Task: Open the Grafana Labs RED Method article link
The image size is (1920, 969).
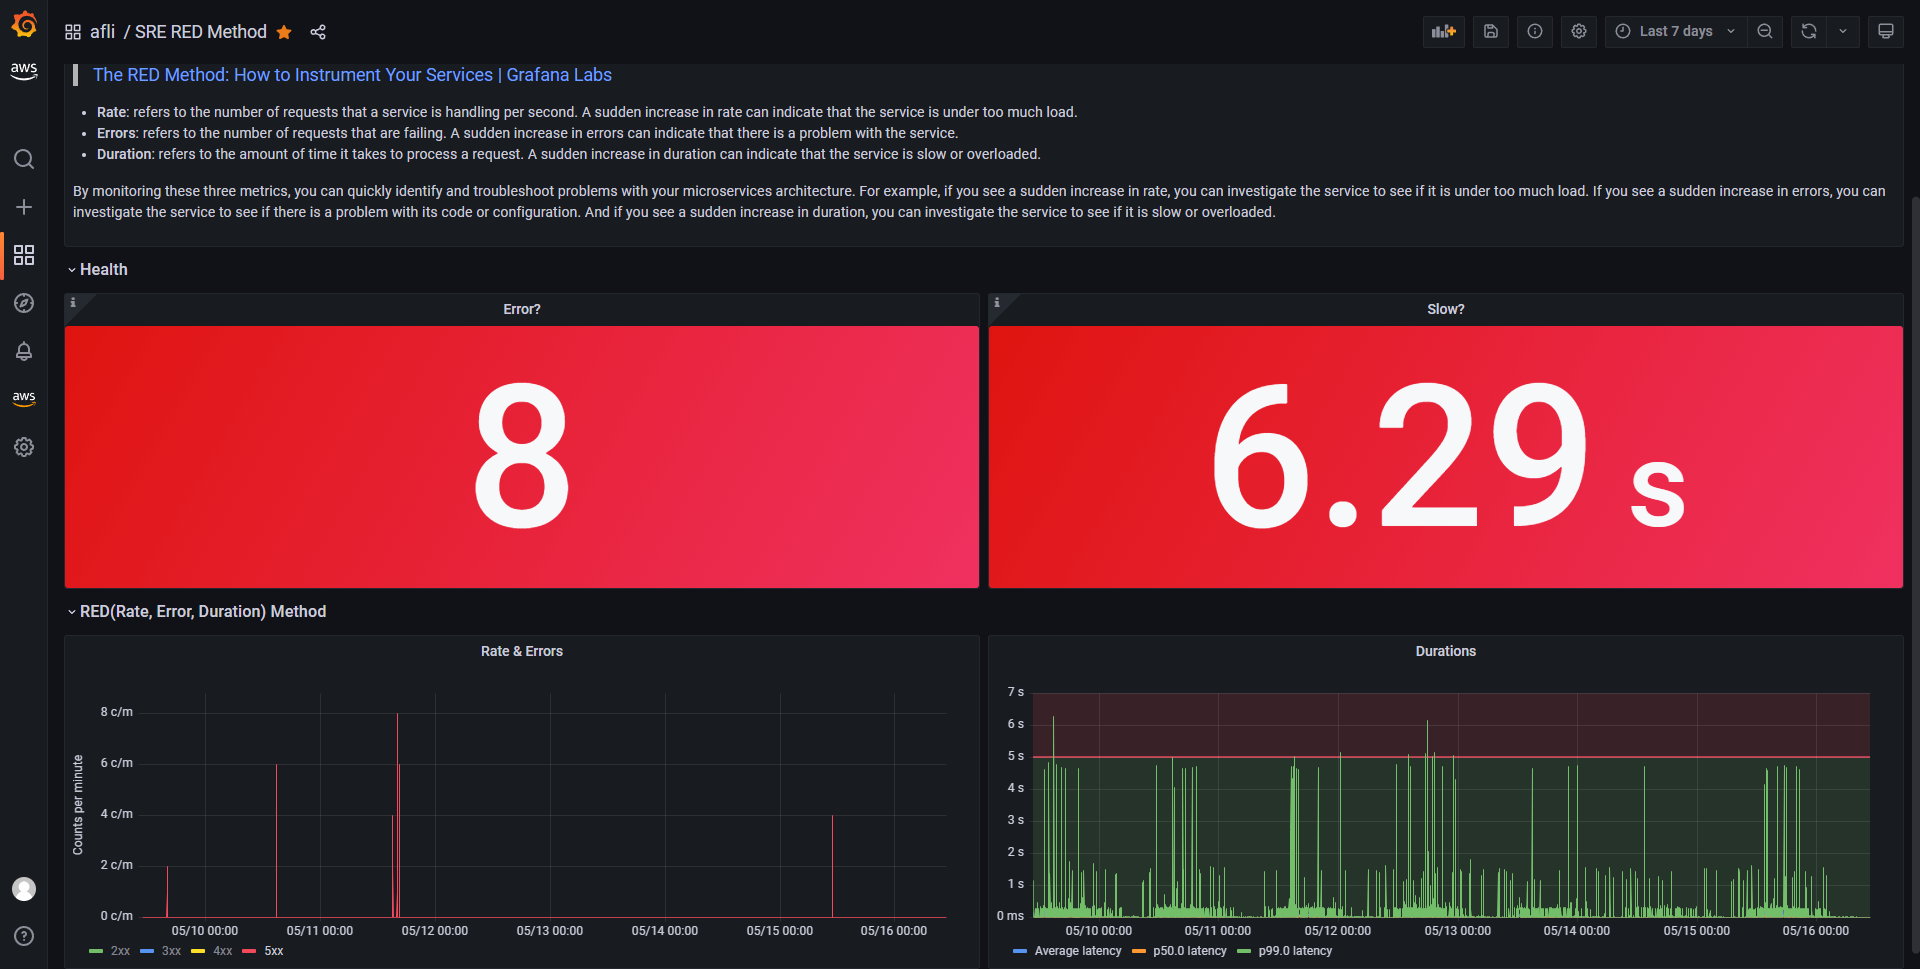Action: [351, 74]
